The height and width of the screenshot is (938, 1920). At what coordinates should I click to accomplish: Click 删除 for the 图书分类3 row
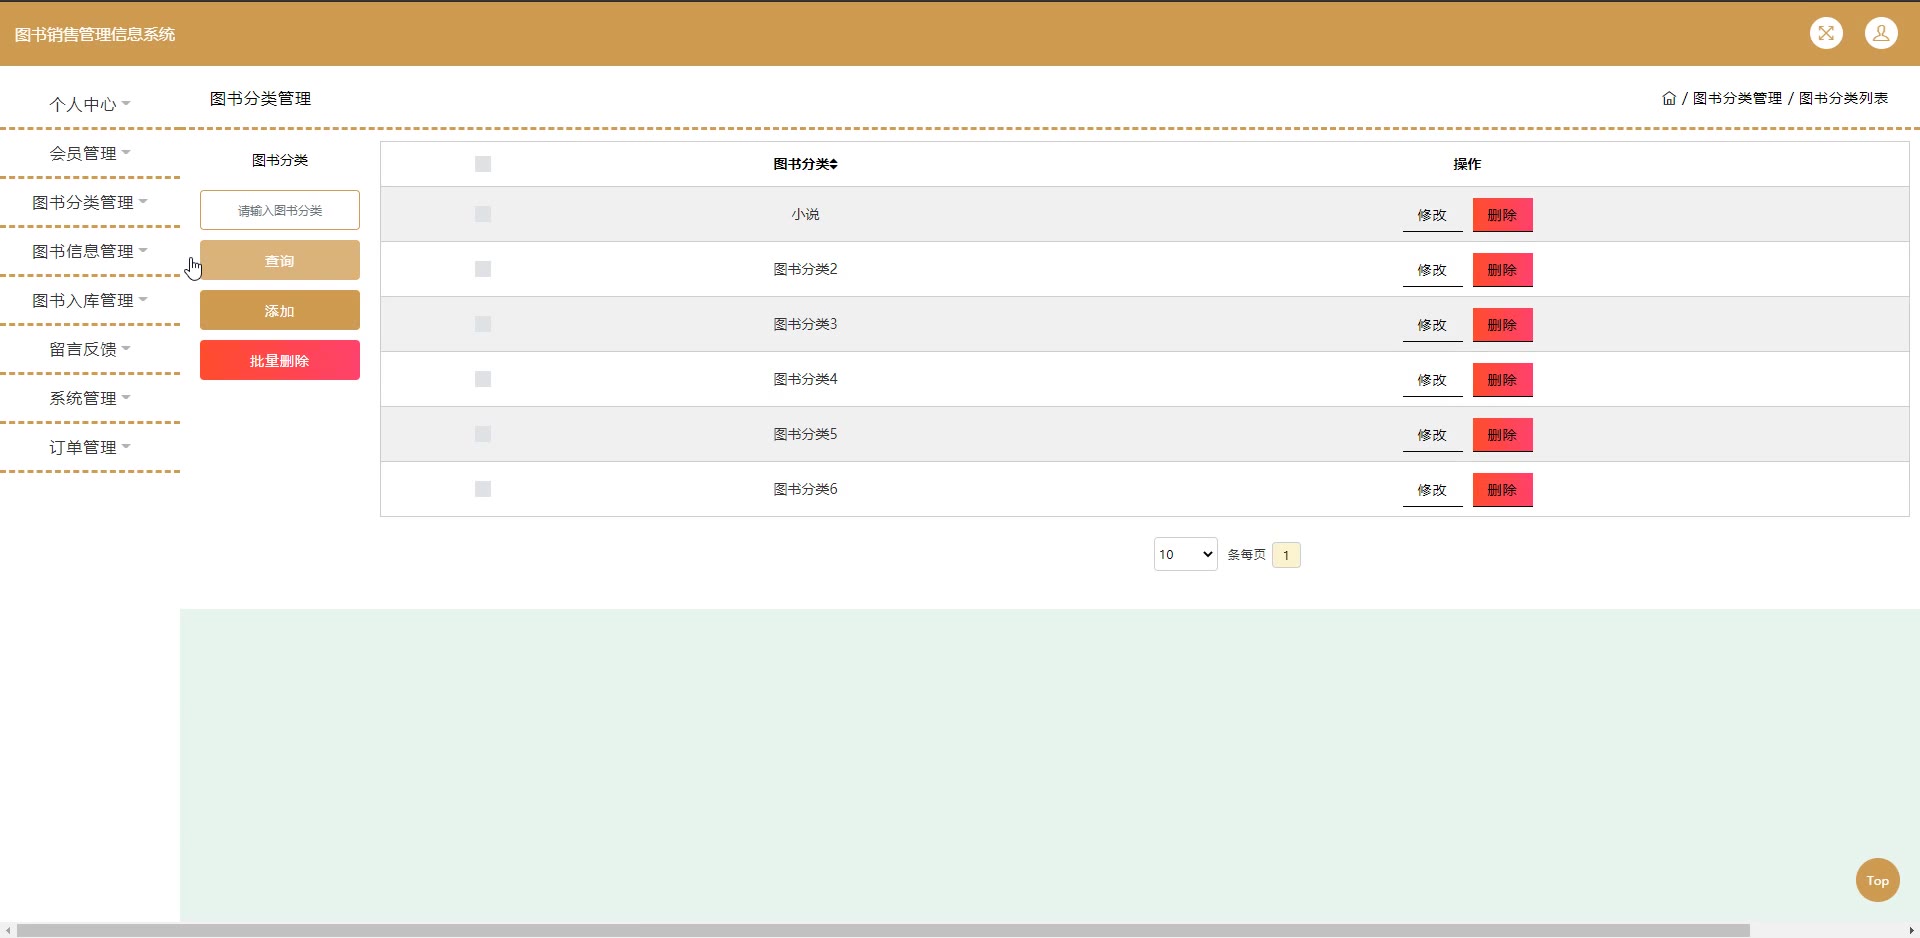pos(1502,325)
